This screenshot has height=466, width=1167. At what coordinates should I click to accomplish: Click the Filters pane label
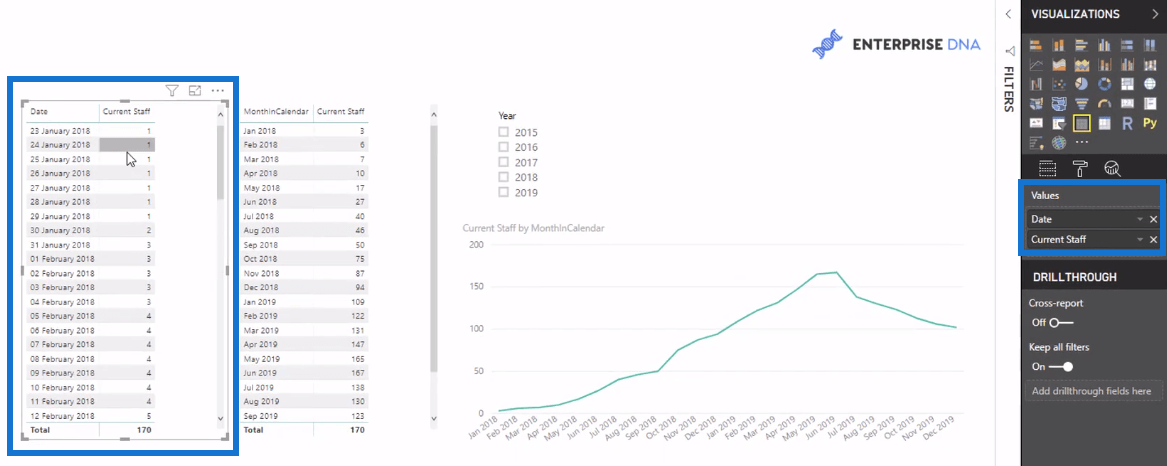1009,89
